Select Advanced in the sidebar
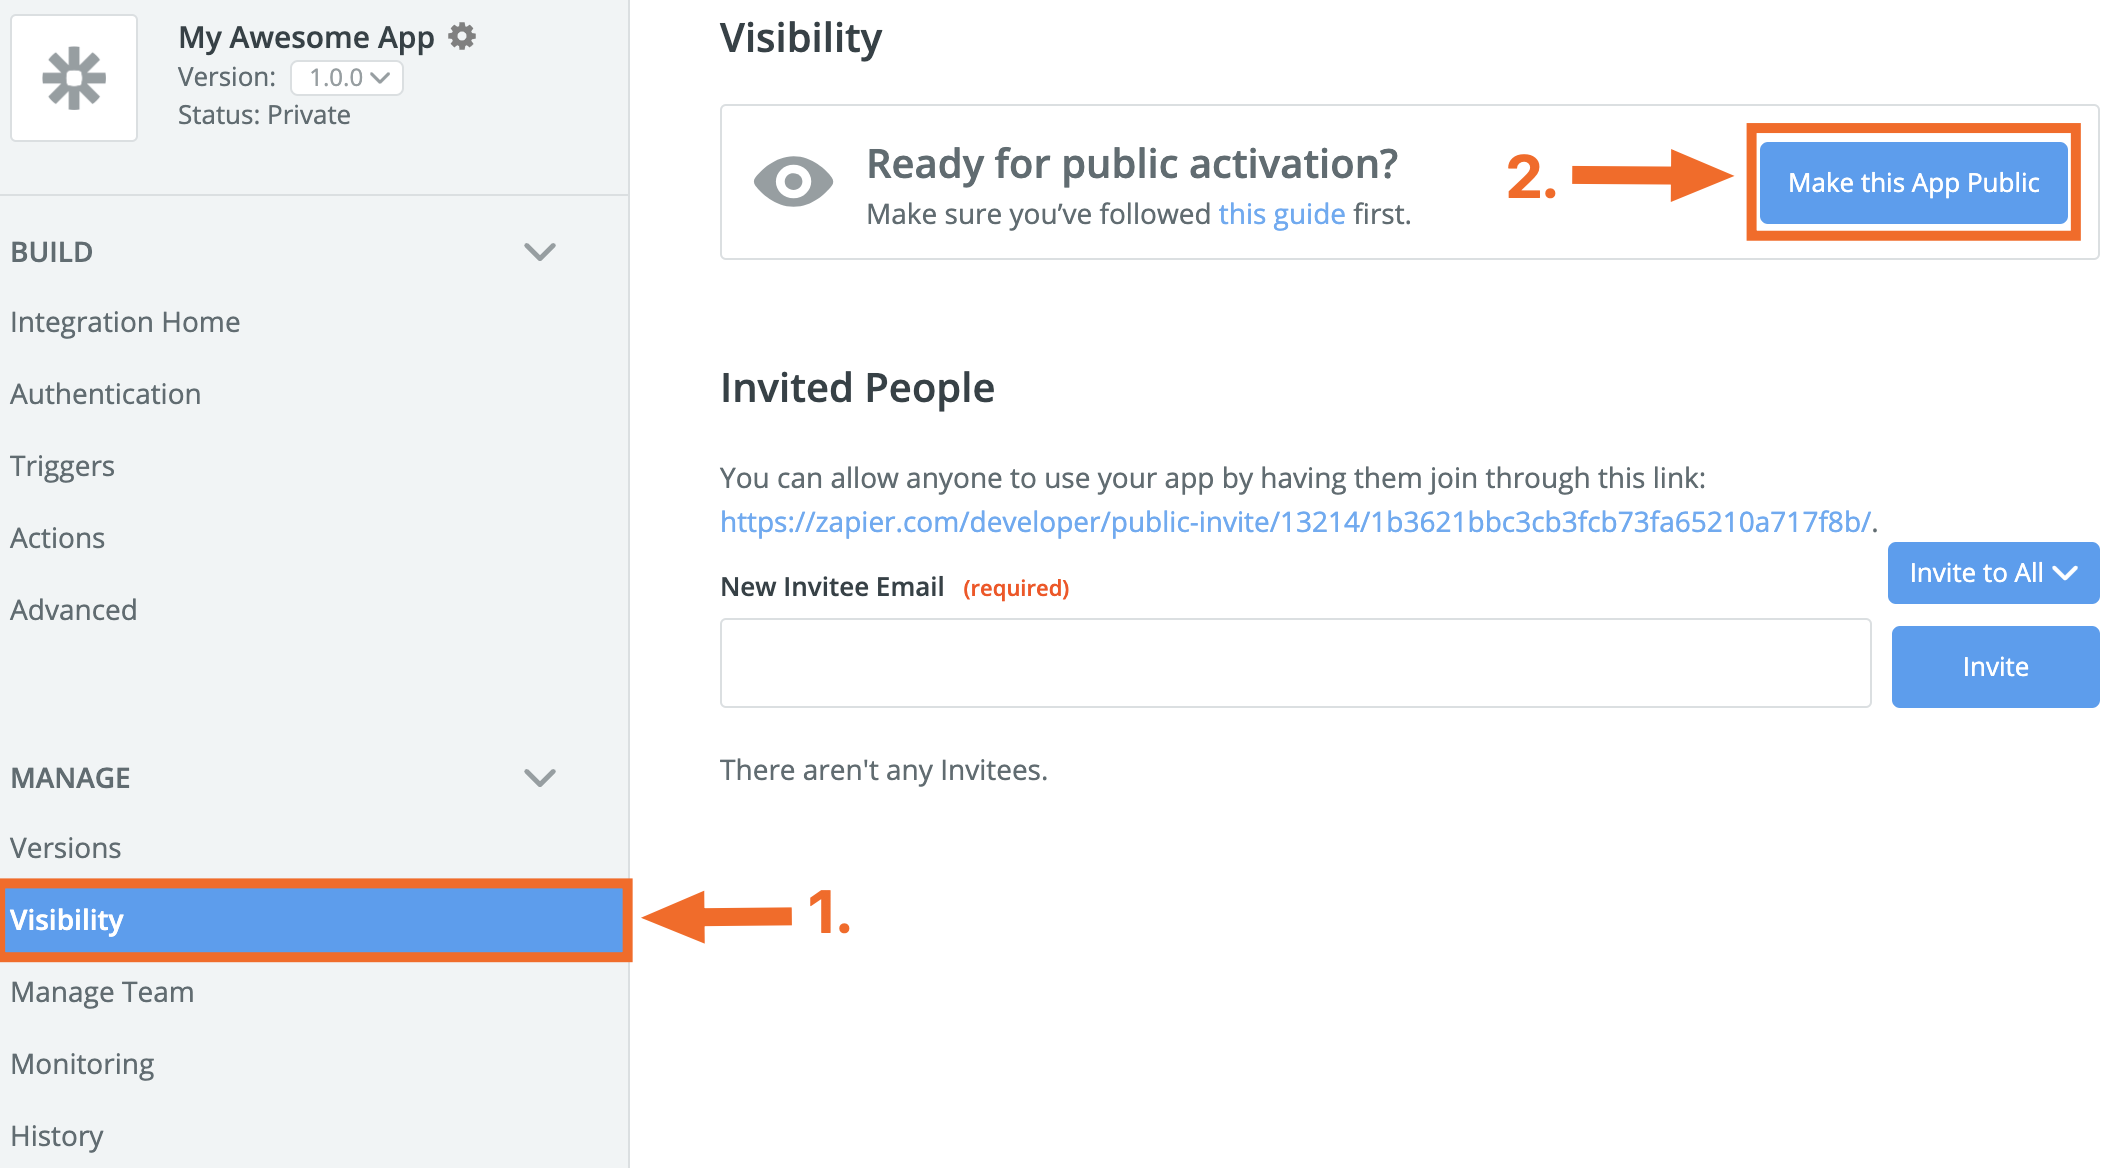 (x=73, y=610)
